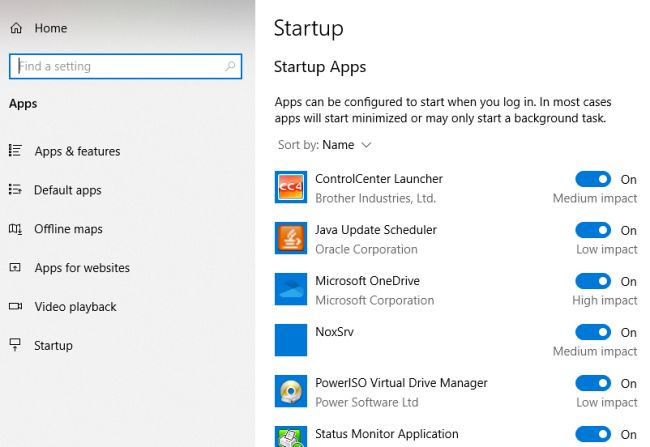
Task: Click the PowerISO disc icon
Action: 291,391
